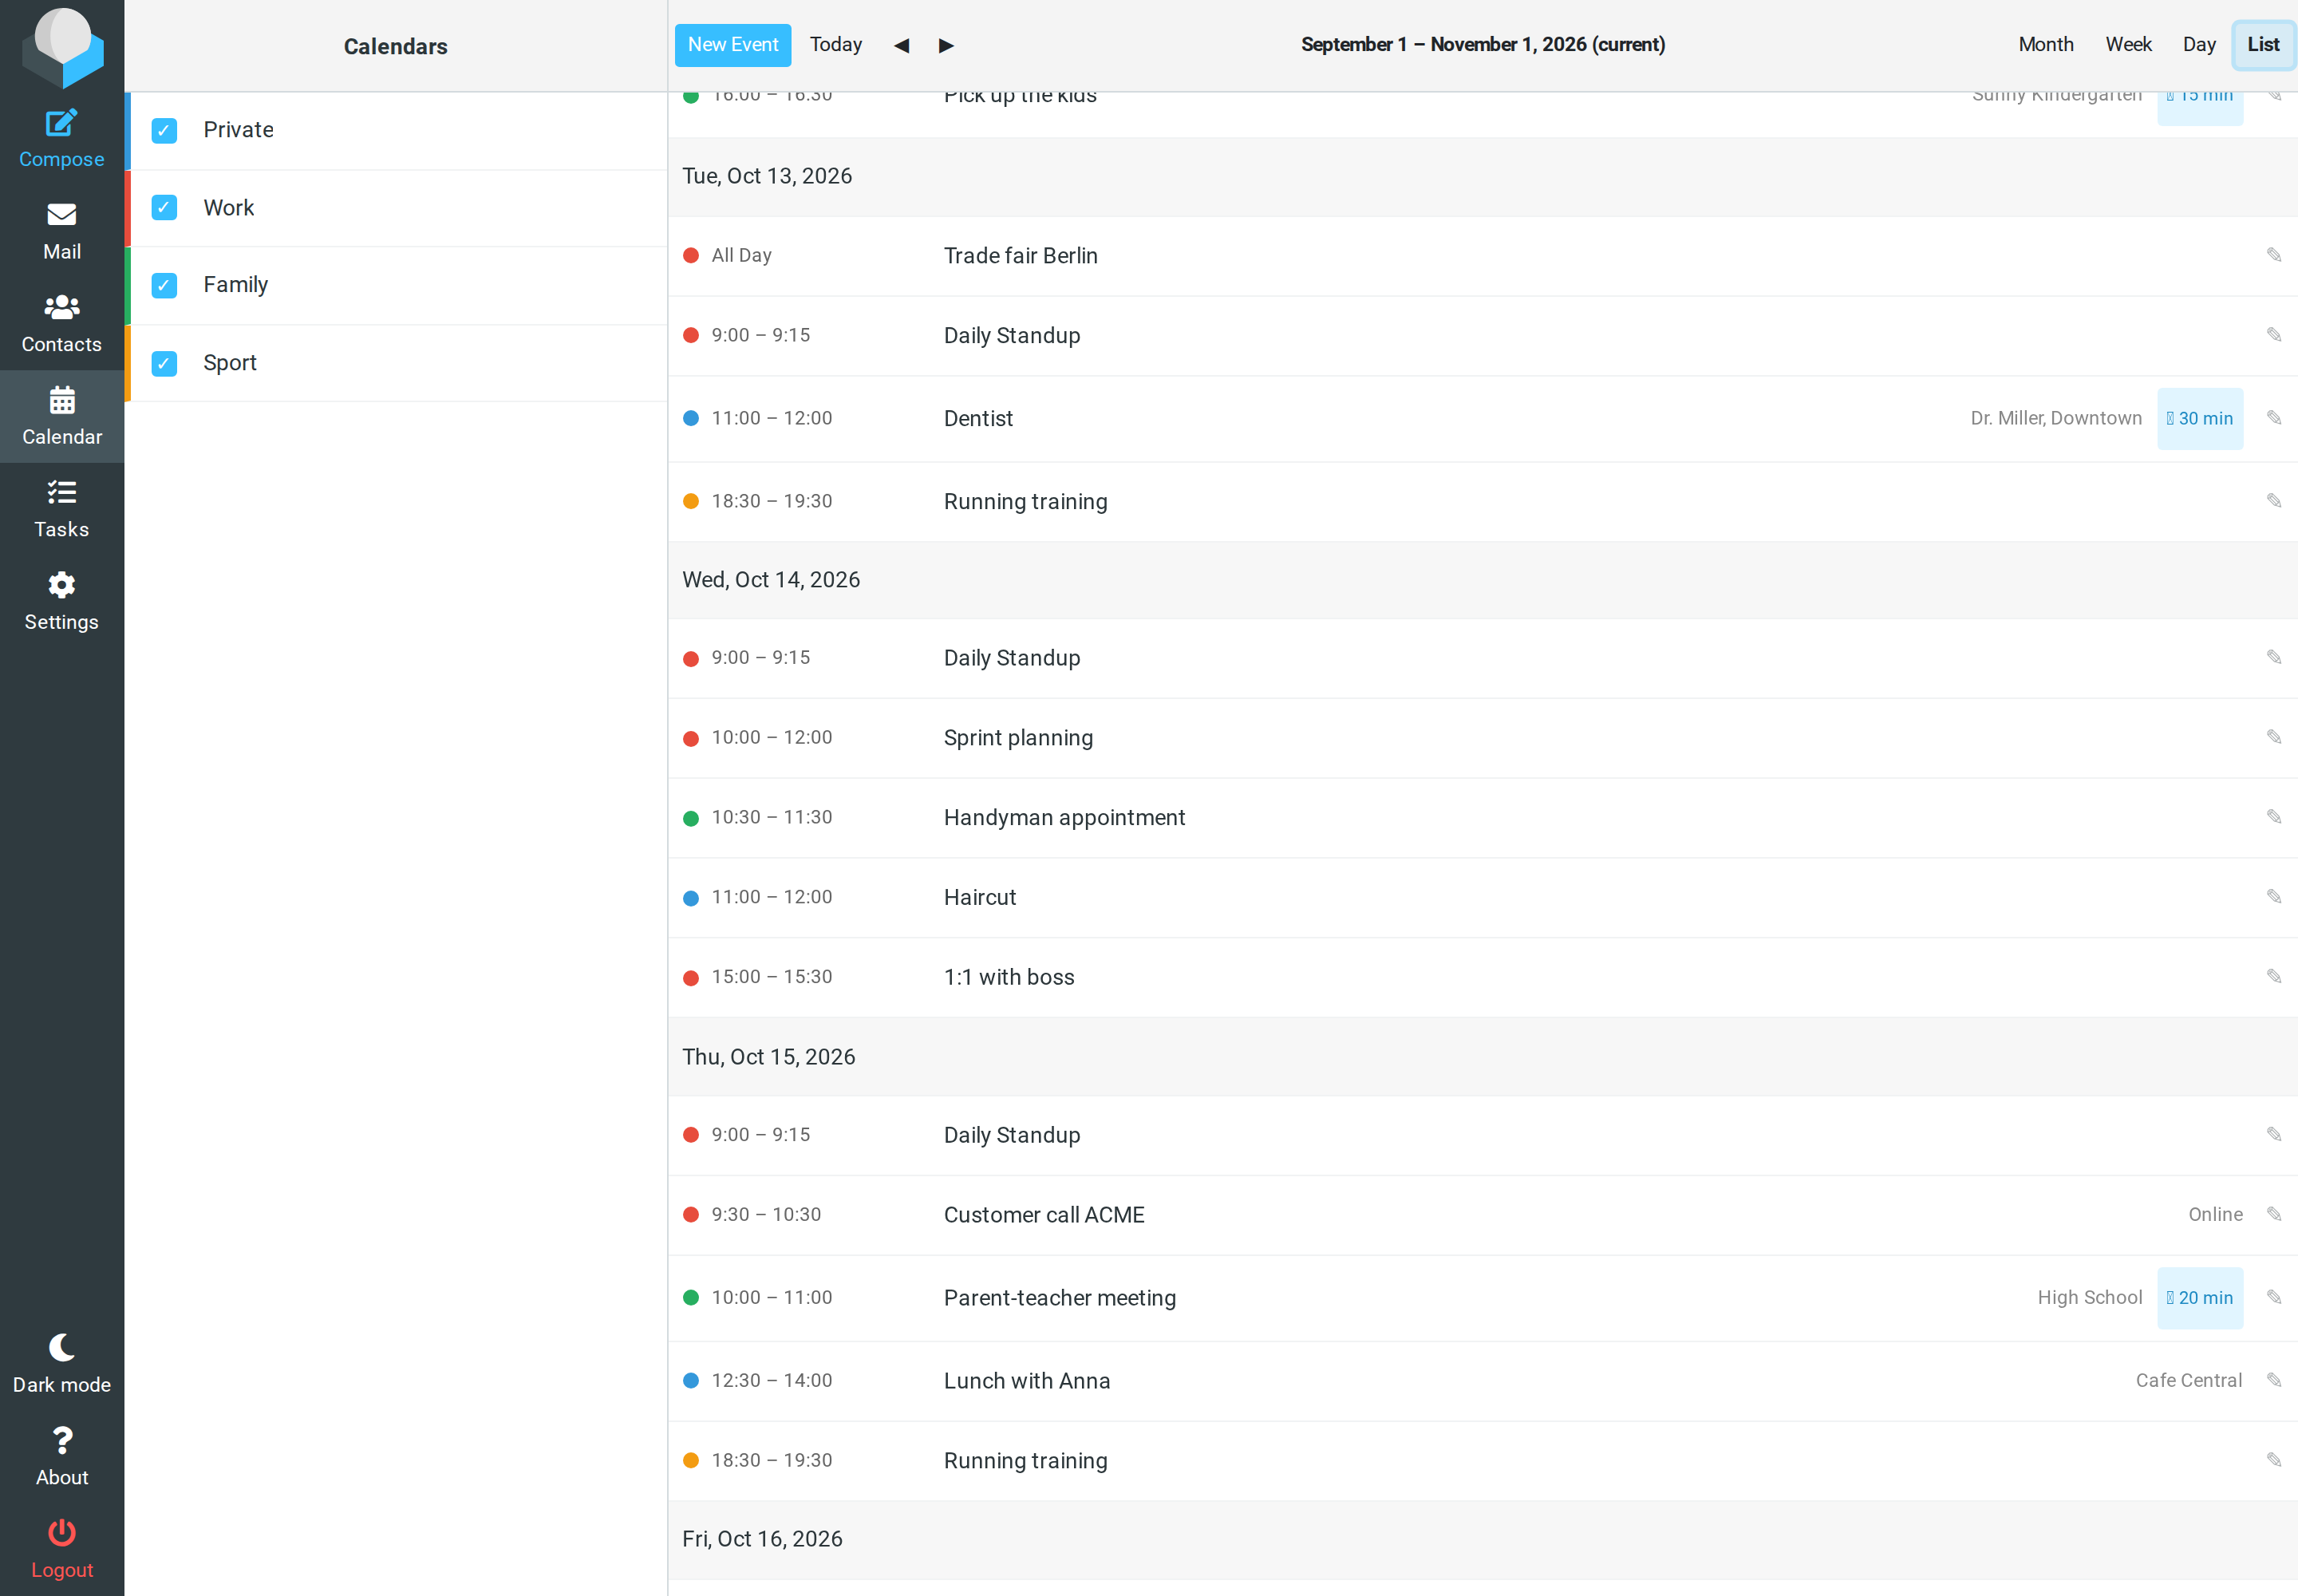The width and height of the screenshot is (2298, 1596).
Task: Toggle the Family calendar checkbox
Action: 164,285
